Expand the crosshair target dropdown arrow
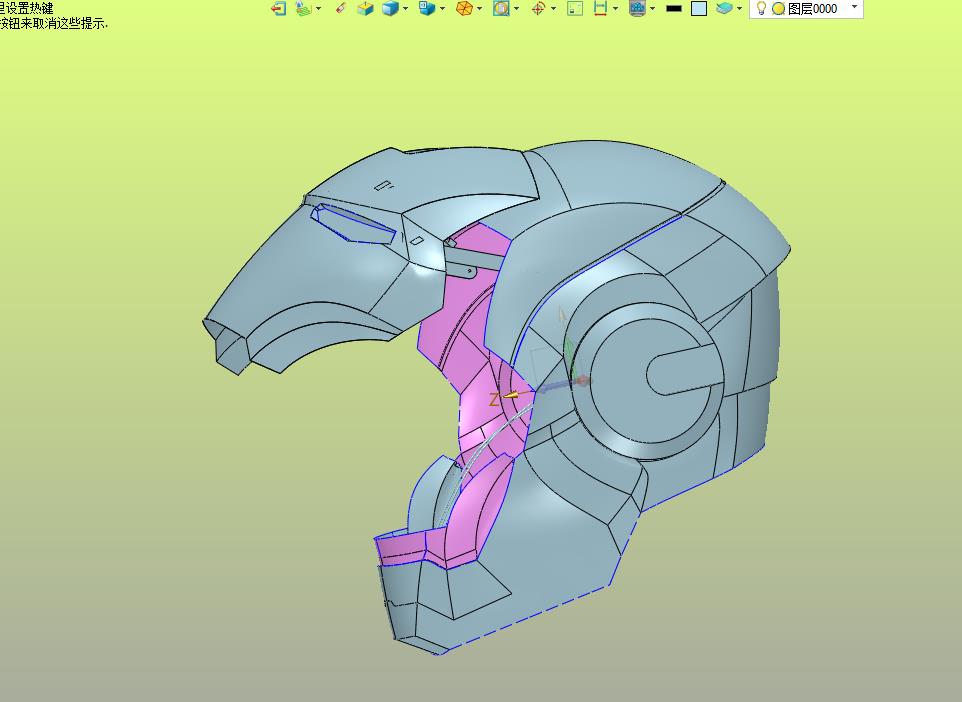The image size is (962, 702). click(x=554, y=9)
